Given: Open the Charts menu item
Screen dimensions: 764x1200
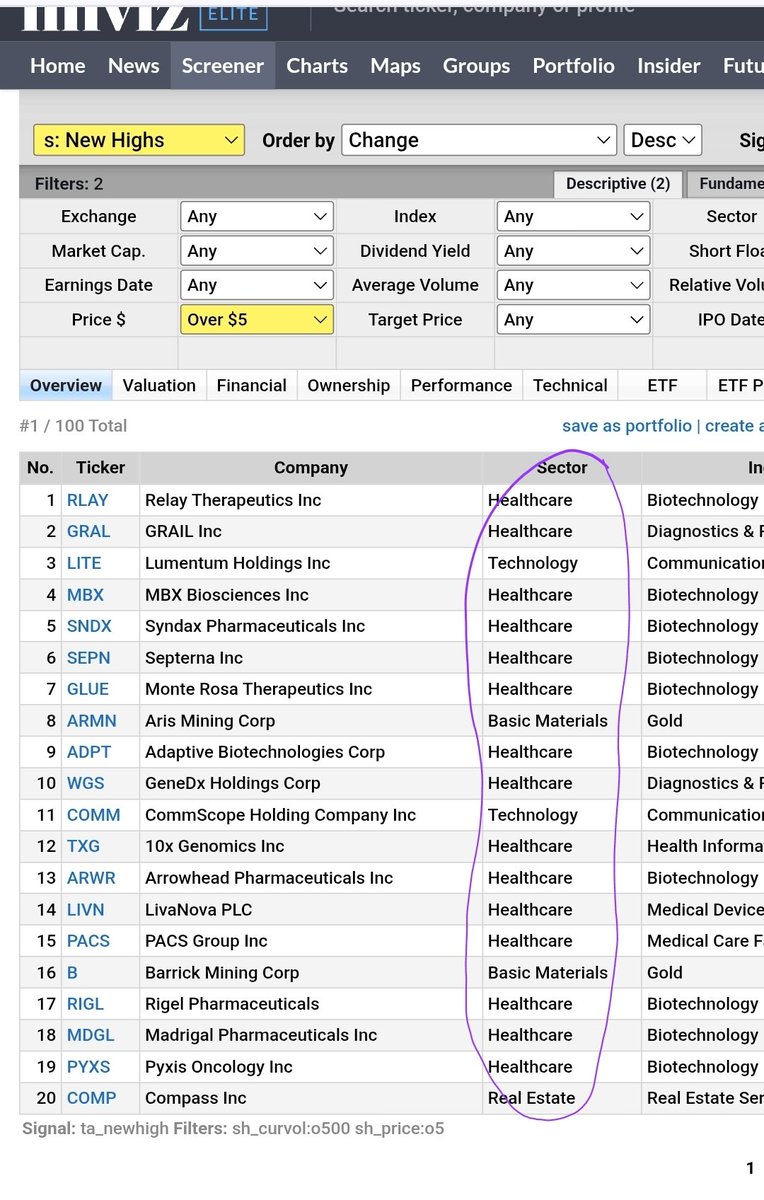Looking at the screenshot, I should (317, 66).
